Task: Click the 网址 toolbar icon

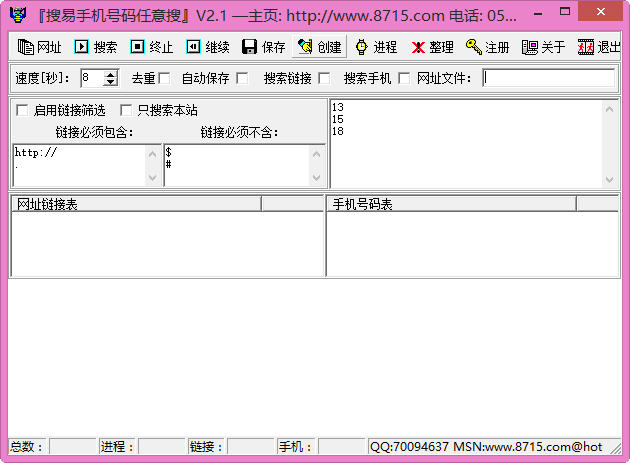Action: pos(26,47)
